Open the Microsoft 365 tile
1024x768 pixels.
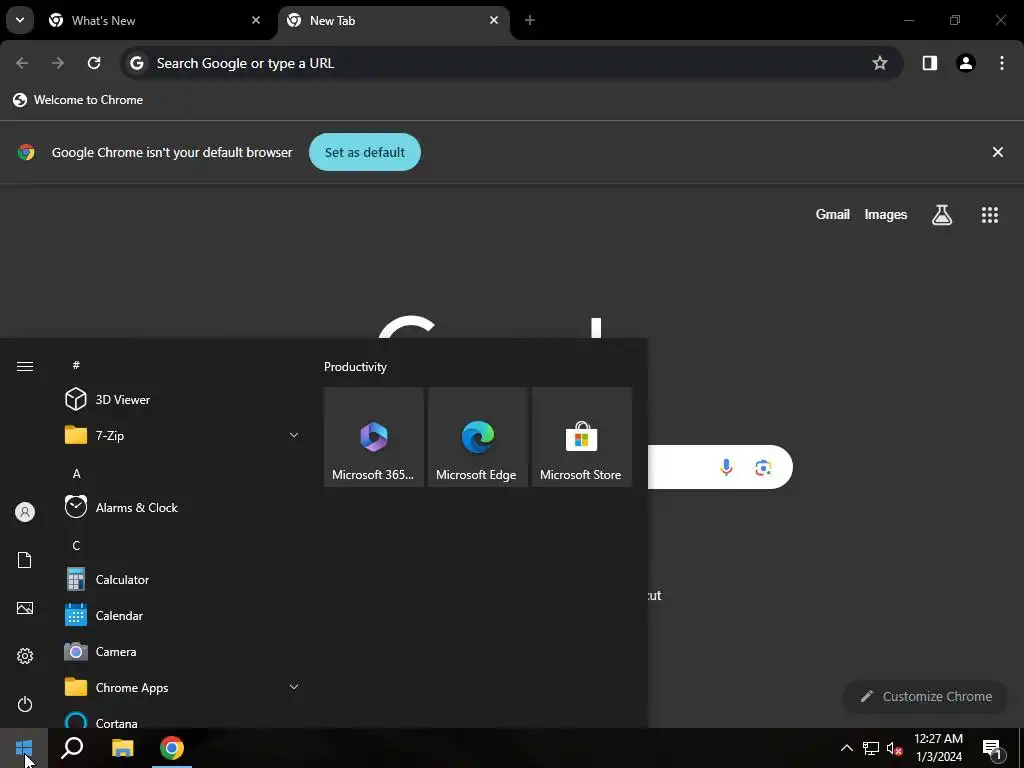tap(374, 437)
